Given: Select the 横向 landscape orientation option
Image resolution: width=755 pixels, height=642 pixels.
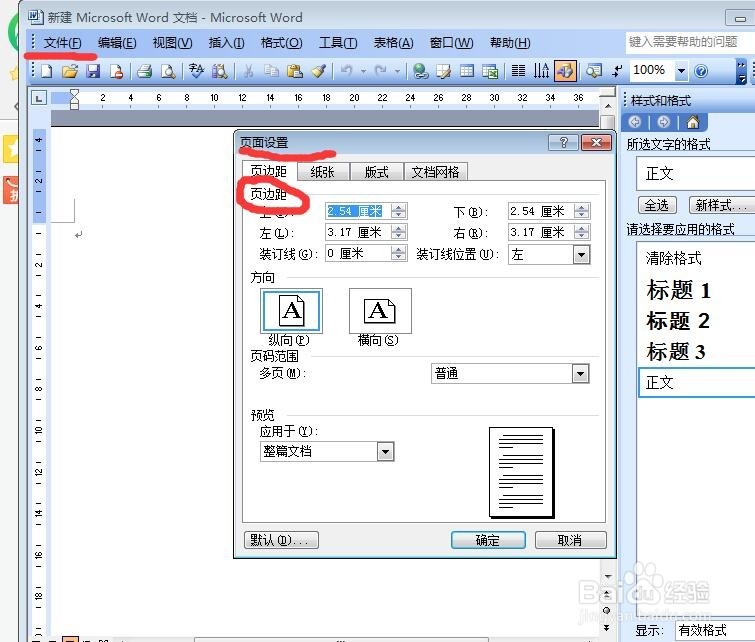Looking at the screenshot, I should pos(380,311).
